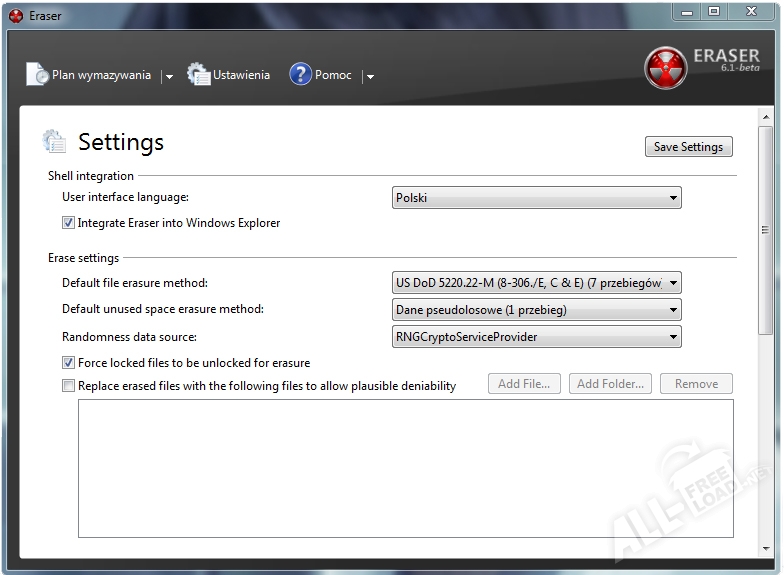Image resolution: width=784 pixels, height=575 pixels.
Task: Disable Integrate Eraser into Windows Explorer
Action: (x=68, y=223)
